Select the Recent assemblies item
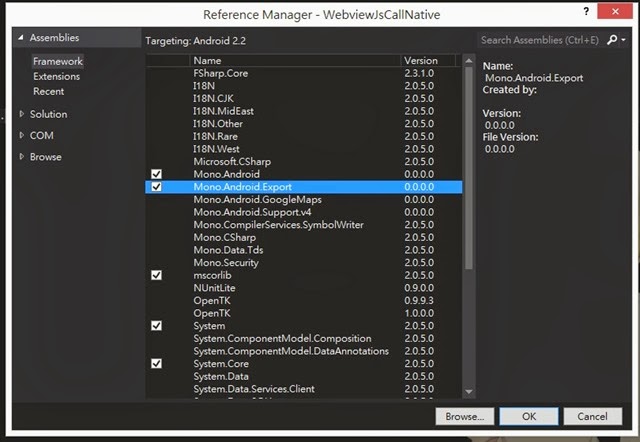 (x=49, y=92)
